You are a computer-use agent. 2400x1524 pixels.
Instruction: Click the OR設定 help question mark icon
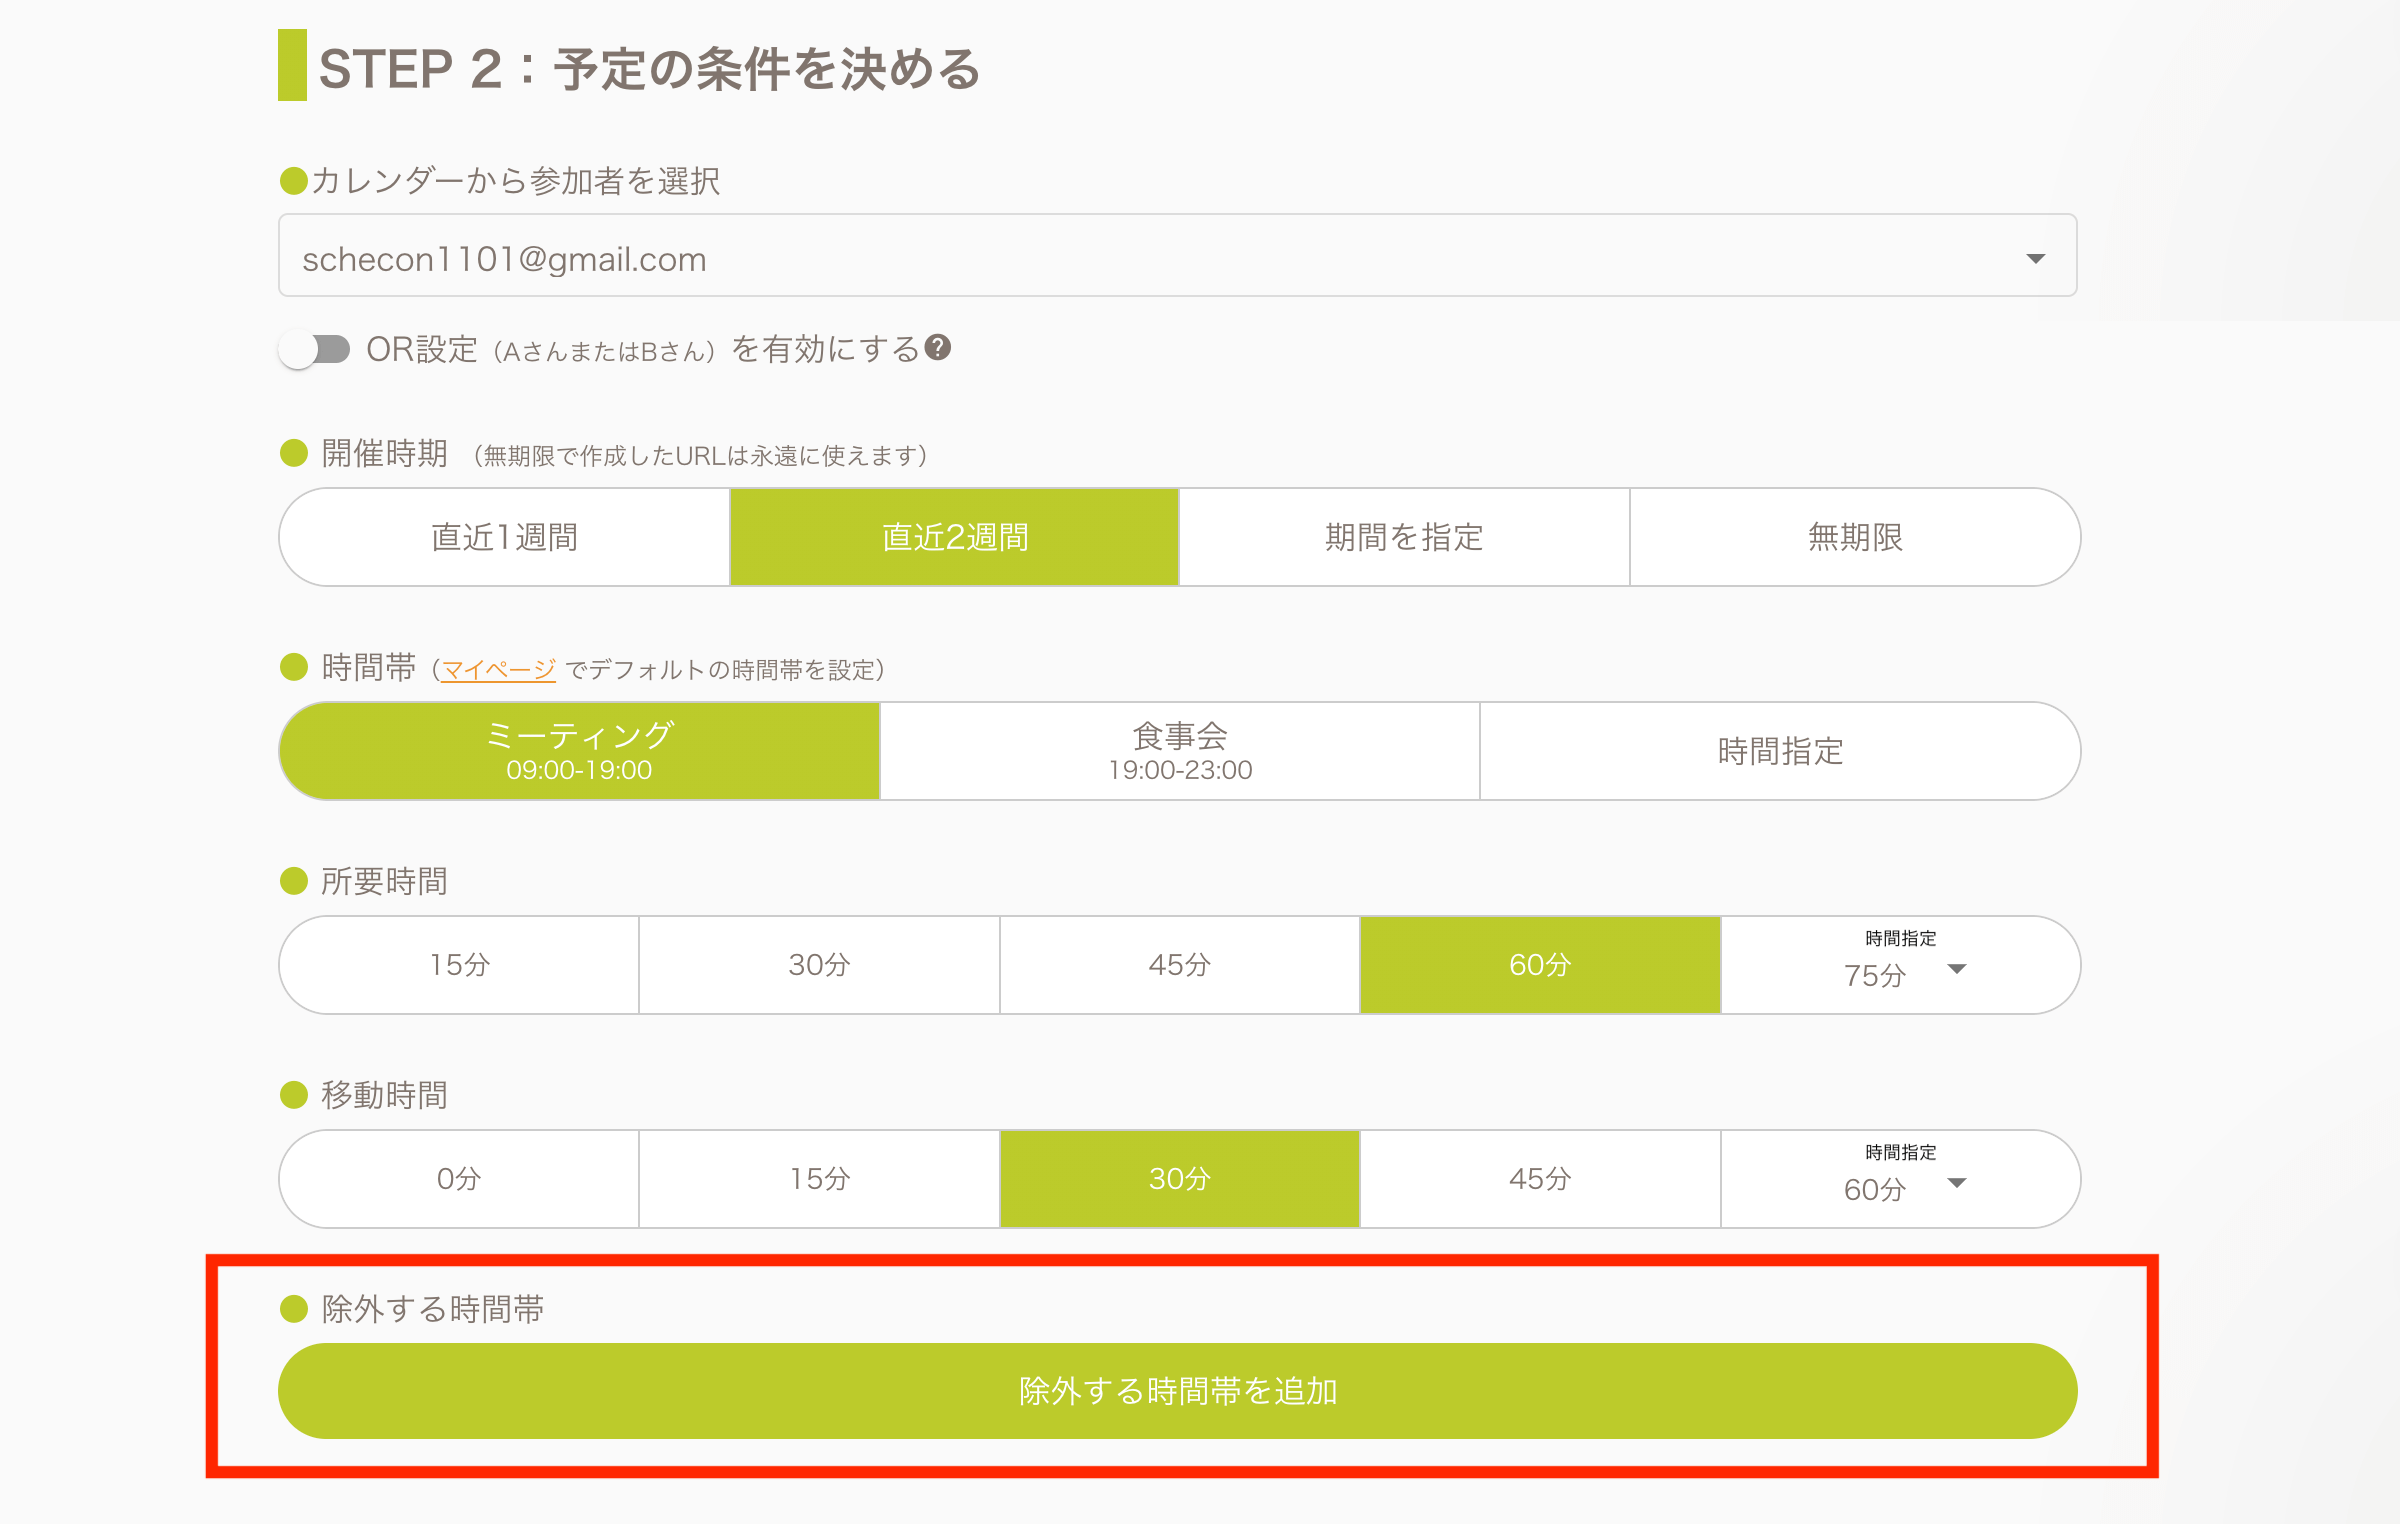pyautogui.click(x=937, y=347)
